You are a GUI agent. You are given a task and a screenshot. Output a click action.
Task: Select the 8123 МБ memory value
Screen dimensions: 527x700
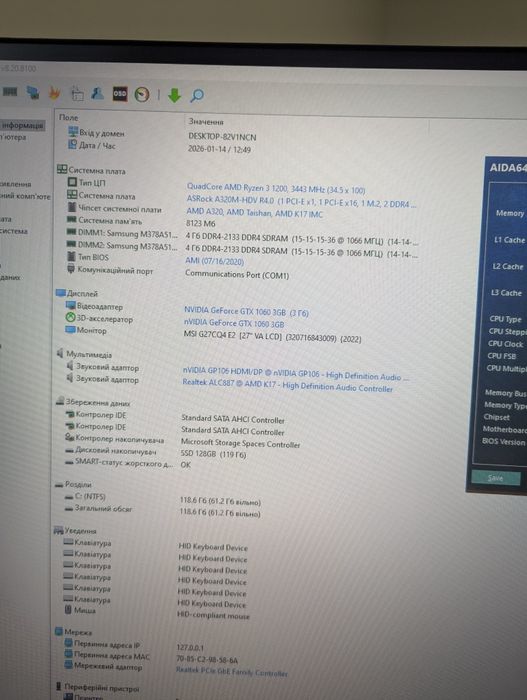(x=201, y=223)
